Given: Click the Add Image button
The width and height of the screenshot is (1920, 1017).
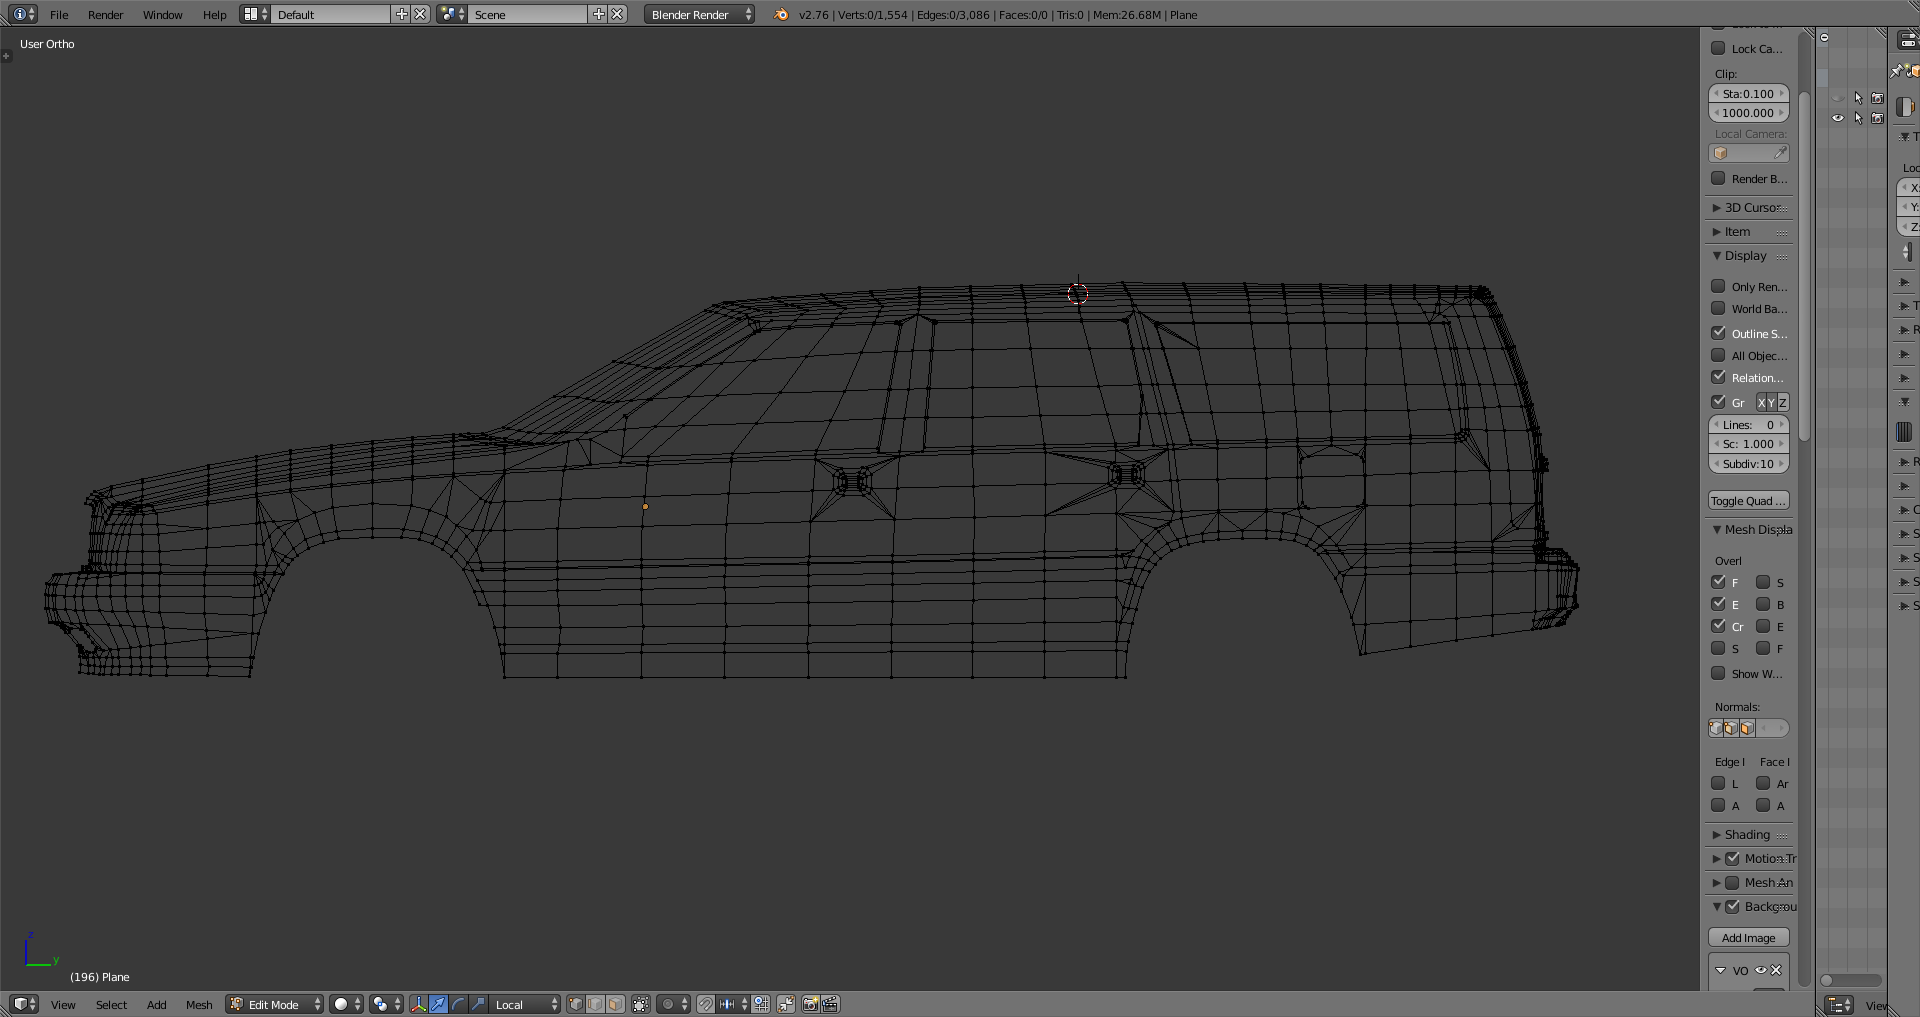Looking at the screenshot, I should [x=1748, y=938].
